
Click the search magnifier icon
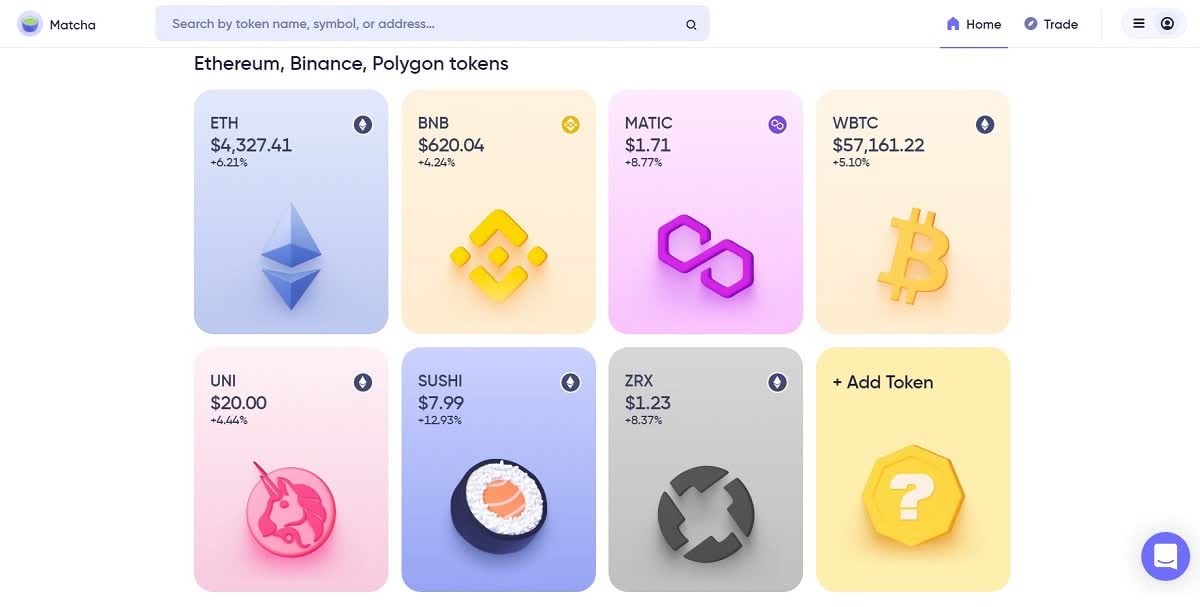pos(691,25)
